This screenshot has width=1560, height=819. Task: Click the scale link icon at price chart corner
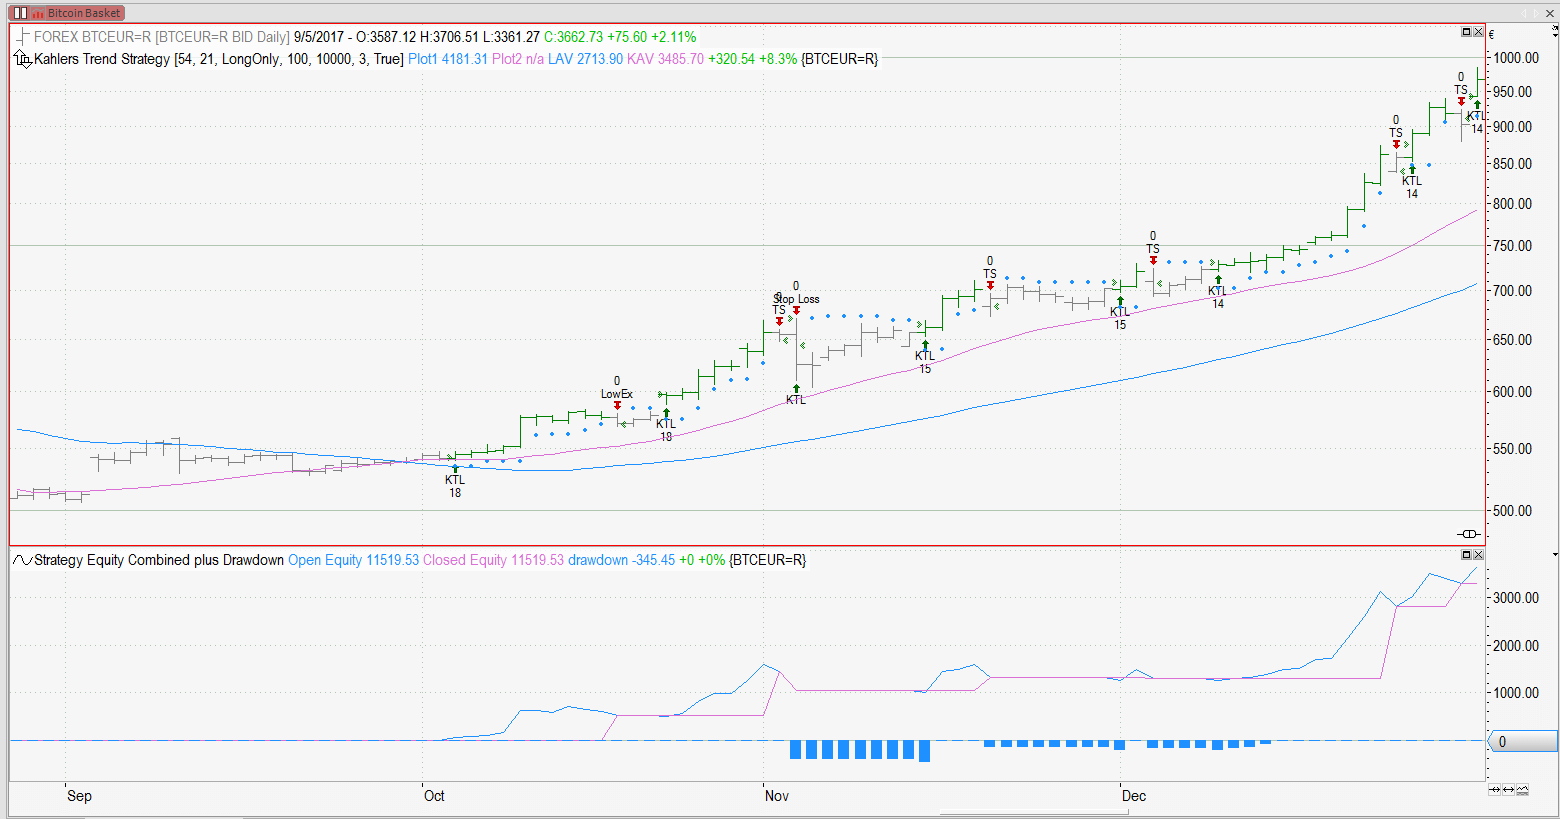1469,534
